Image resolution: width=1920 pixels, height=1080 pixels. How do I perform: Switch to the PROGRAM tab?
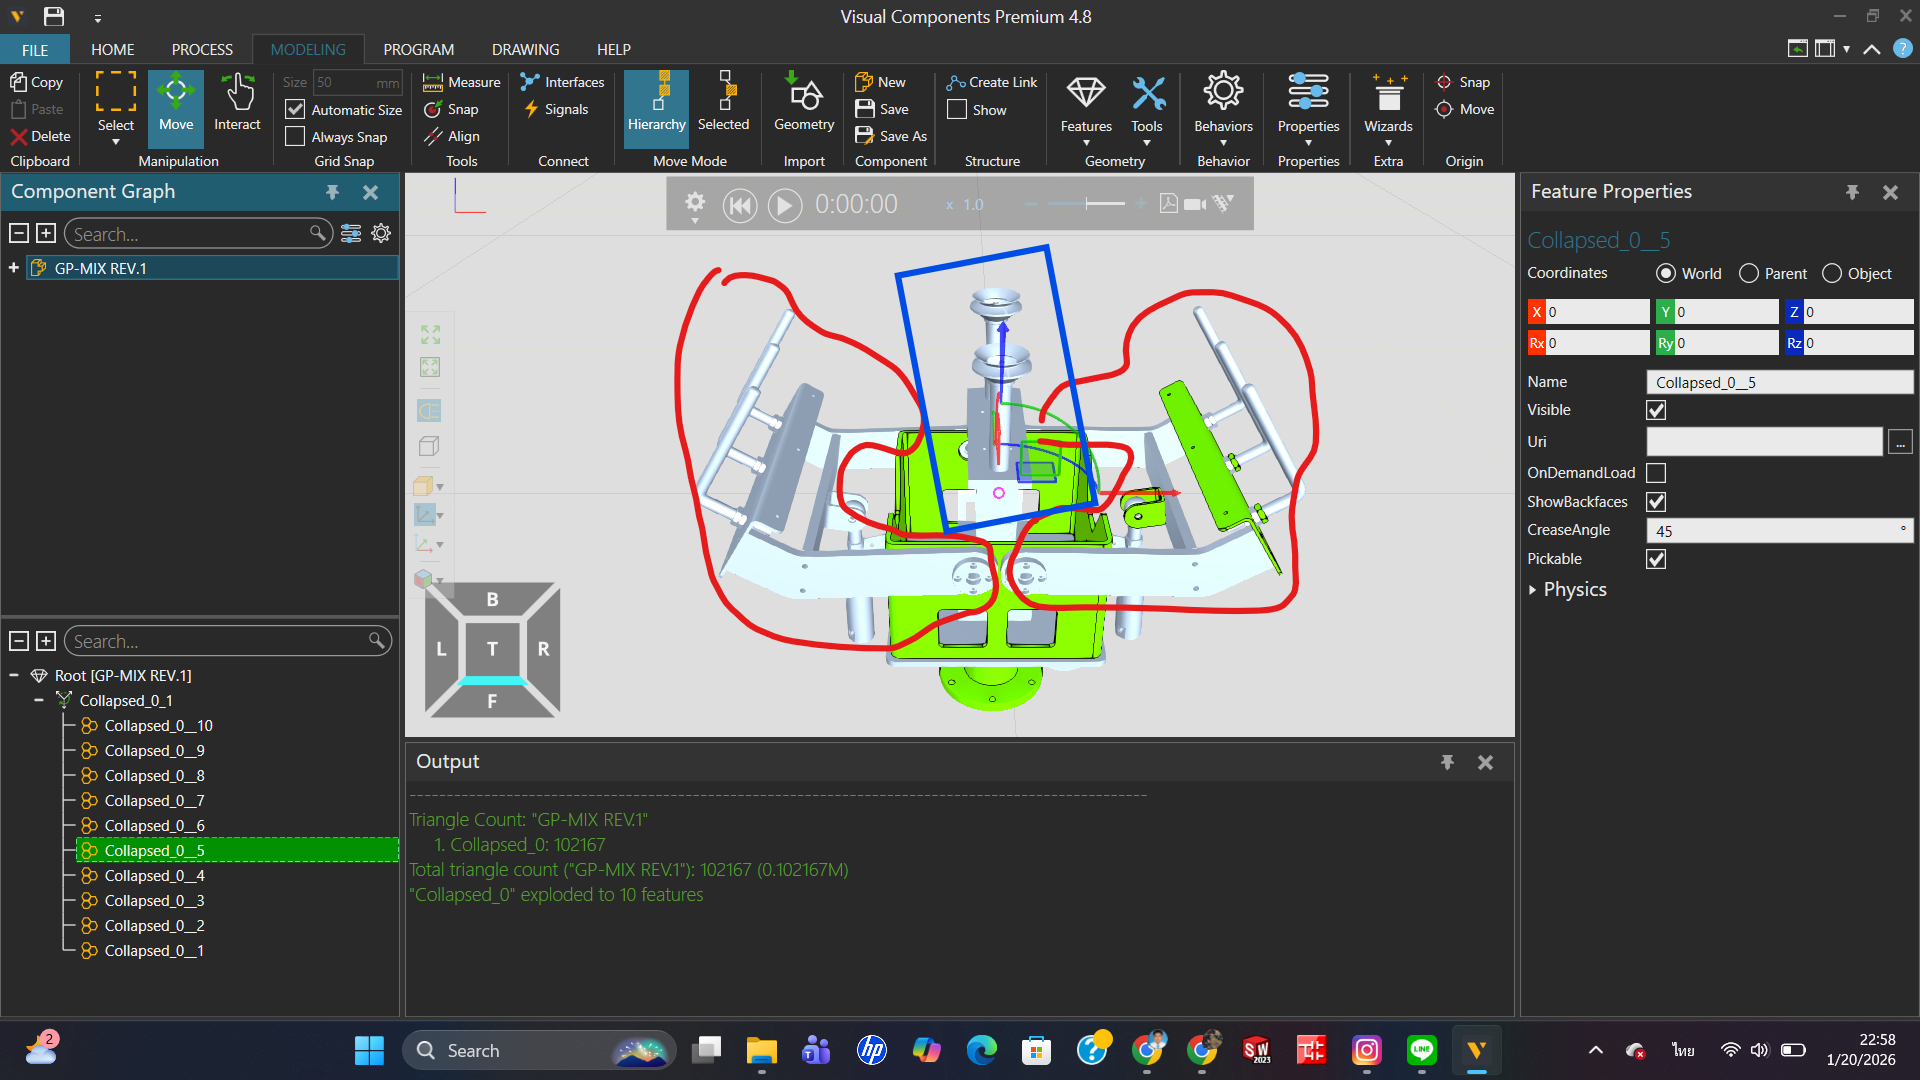[x=418, y=49]
